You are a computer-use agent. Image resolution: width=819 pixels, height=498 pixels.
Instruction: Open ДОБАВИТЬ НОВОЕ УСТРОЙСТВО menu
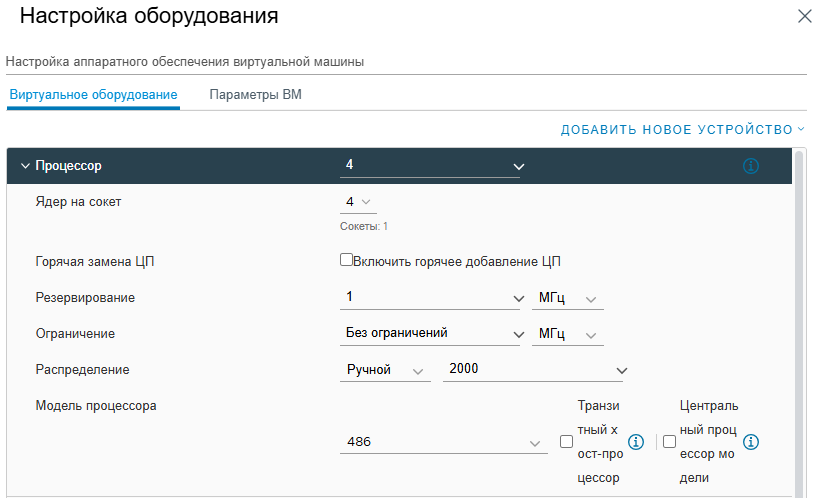683,130
